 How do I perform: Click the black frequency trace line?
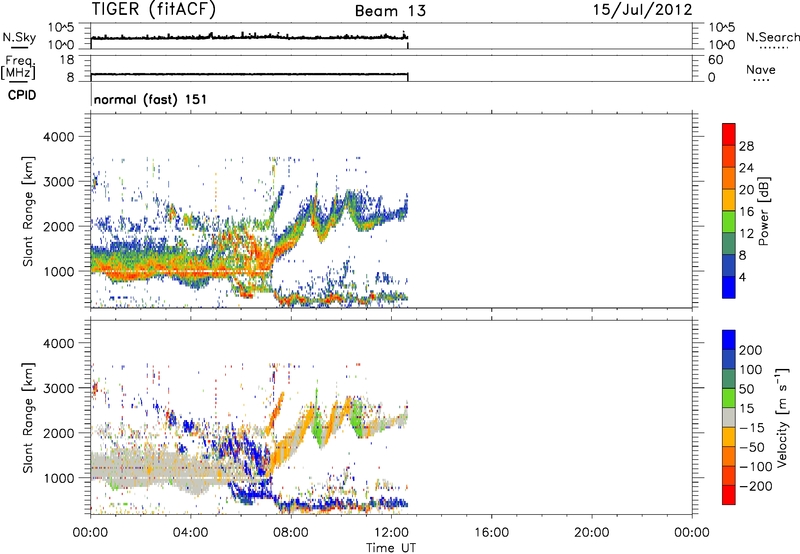[x=249, y=74]
